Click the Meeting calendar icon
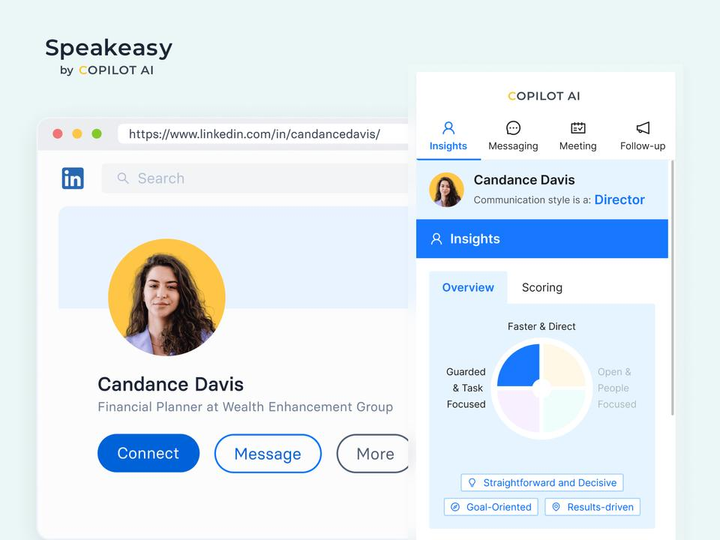 point(578,128)
